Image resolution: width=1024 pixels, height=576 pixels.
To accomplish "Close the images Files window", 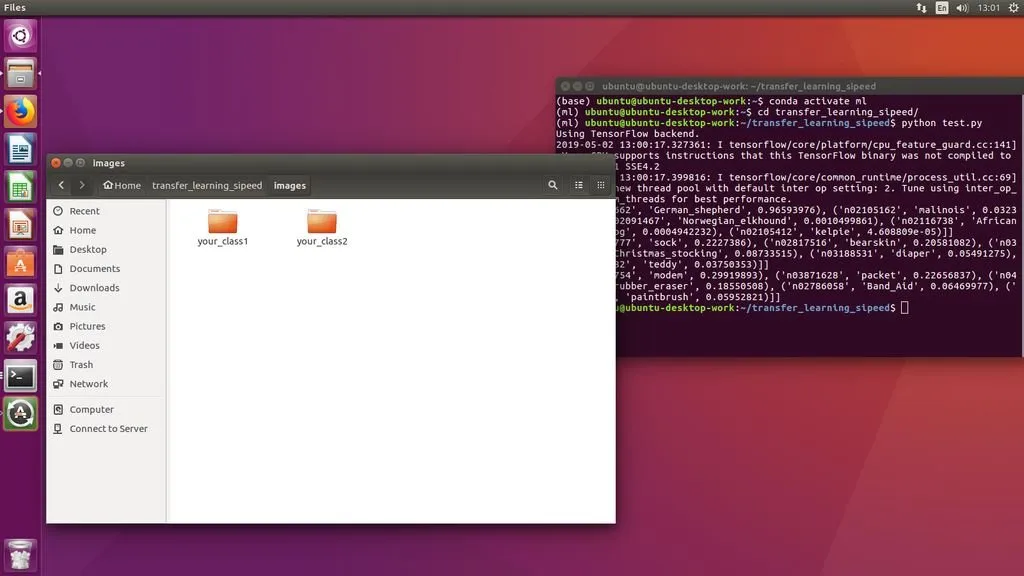I will click(56, 163).
